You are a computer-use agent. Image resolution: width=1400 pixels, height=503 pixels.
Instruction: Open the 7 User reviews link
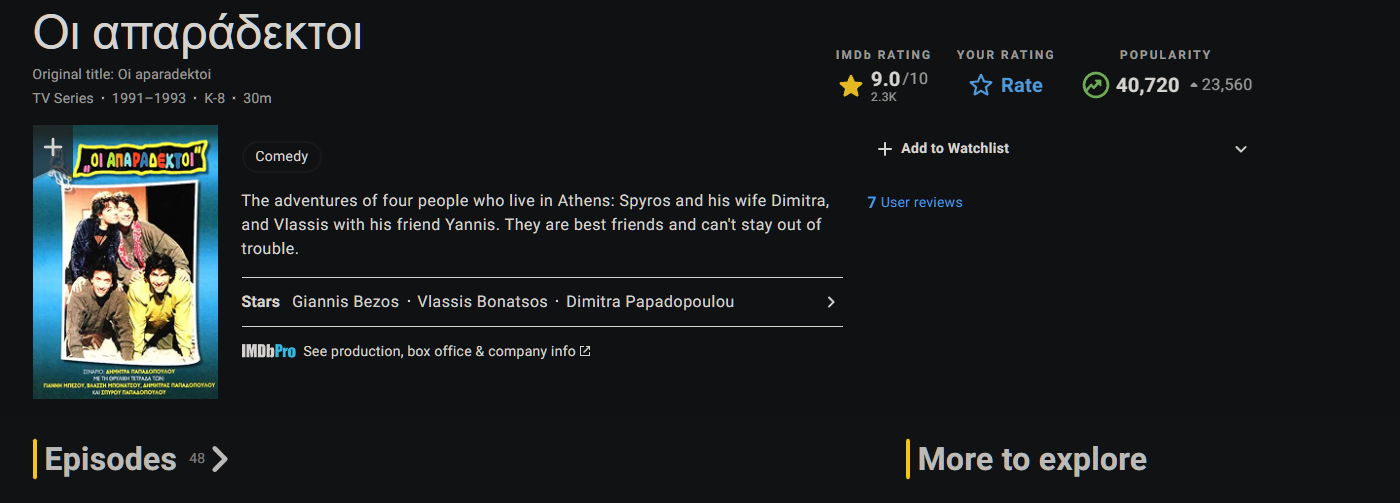(x=915, y=202)
